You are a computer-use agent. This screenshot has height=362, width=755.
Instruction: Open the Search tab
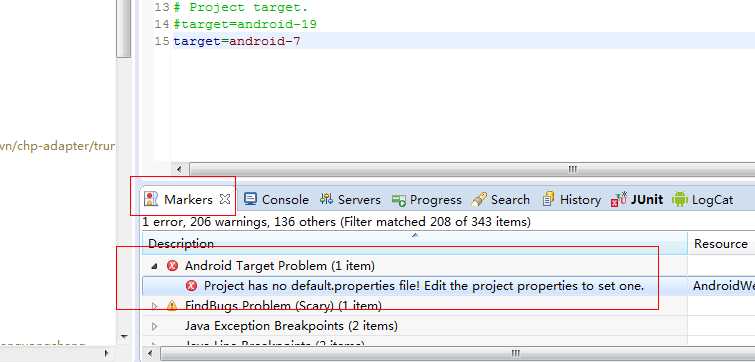point(501,199)
